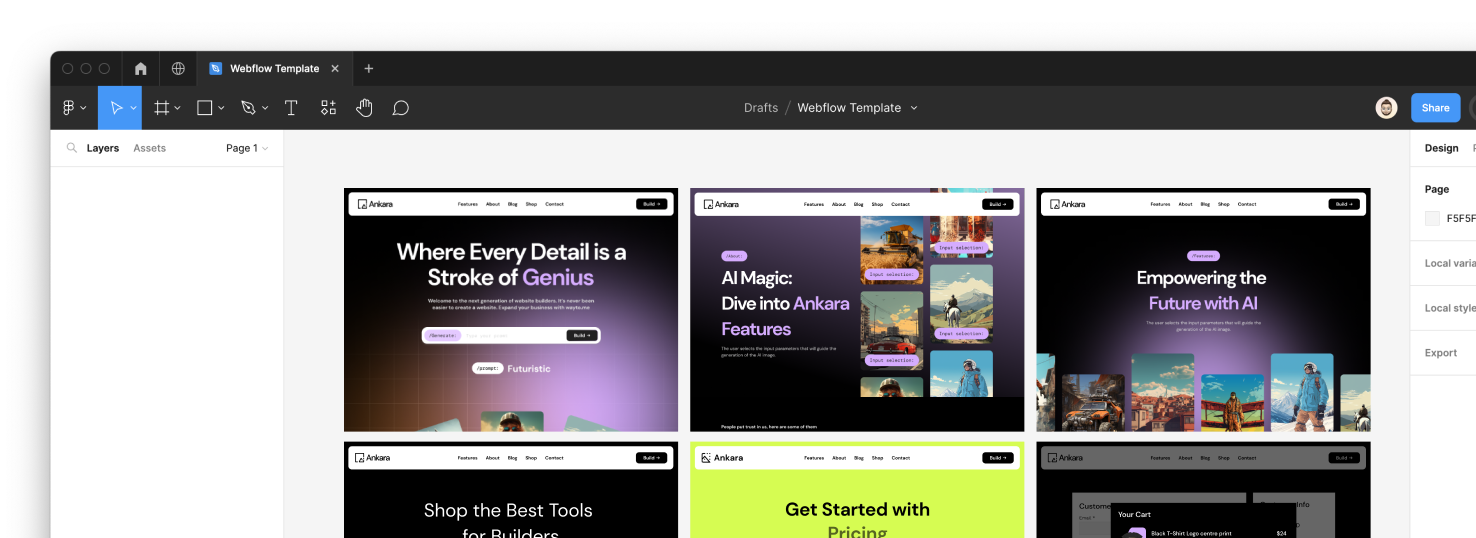Select the Pen tool
The height and width of the screenshot is (538, 1476).
tap(248, 108)
